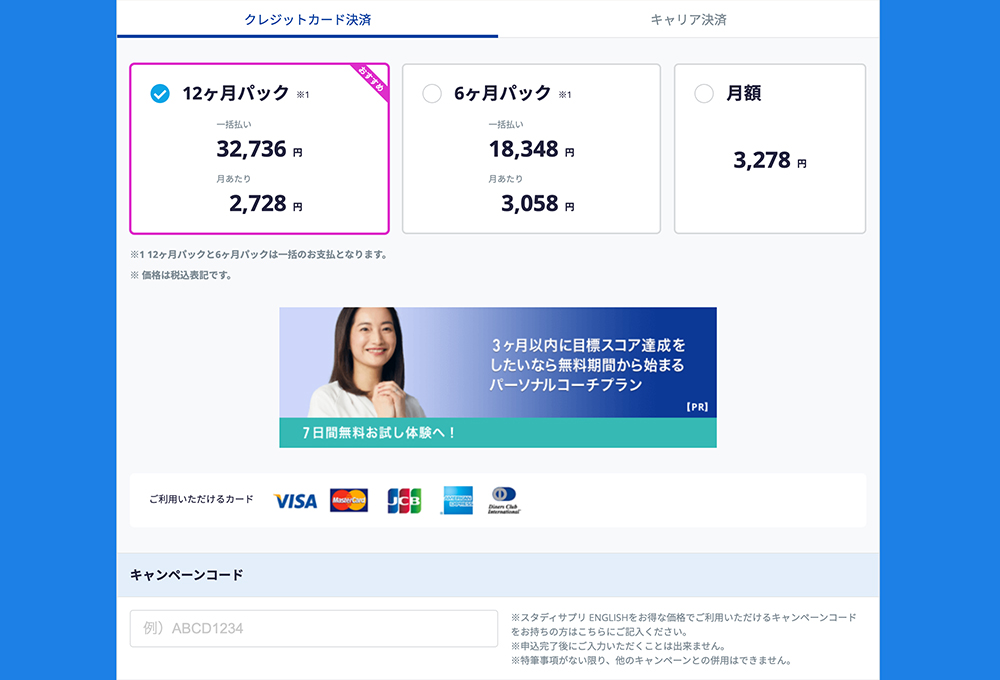Switch to the クレジットカード決済 tab
The width and height of the screenshot is (1000, 680).
(307, 19)
